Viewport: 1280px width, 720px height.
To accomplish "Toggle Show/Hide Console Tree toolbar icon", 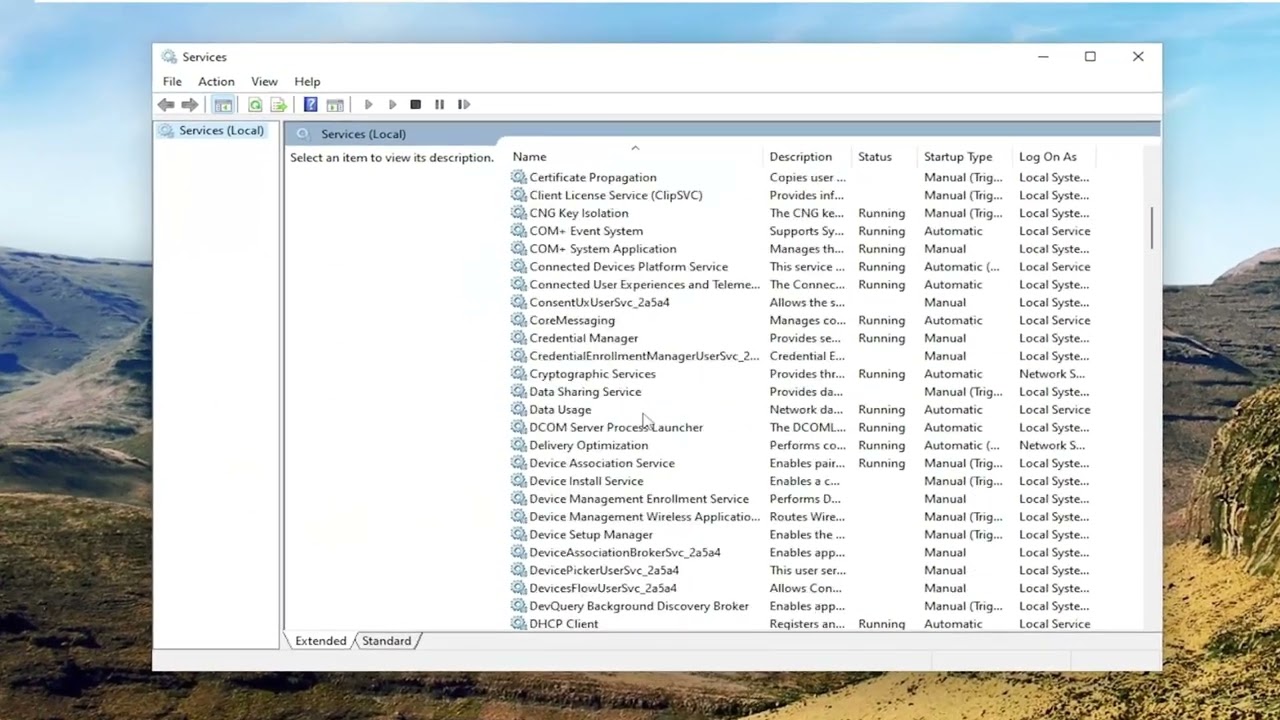I will 223,105.
